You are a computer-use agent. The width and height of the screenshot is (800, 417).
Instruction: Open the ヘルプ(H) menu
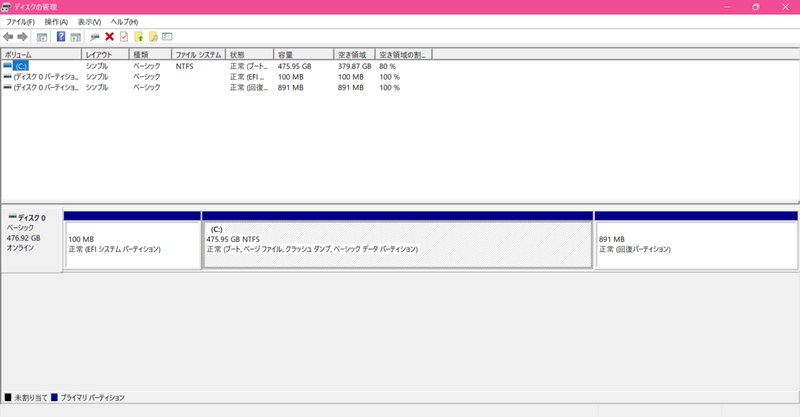[124, 22]
